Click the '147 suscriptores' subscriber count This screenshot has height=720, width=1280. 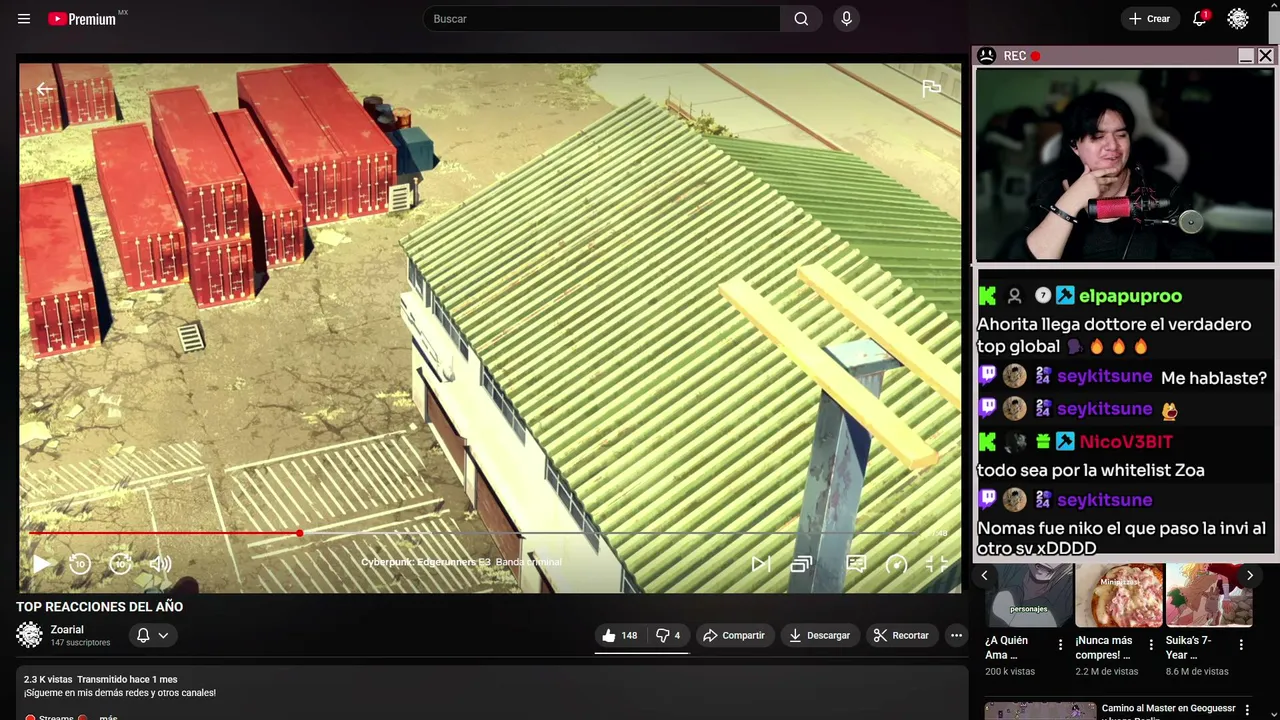tap(81, 643)
